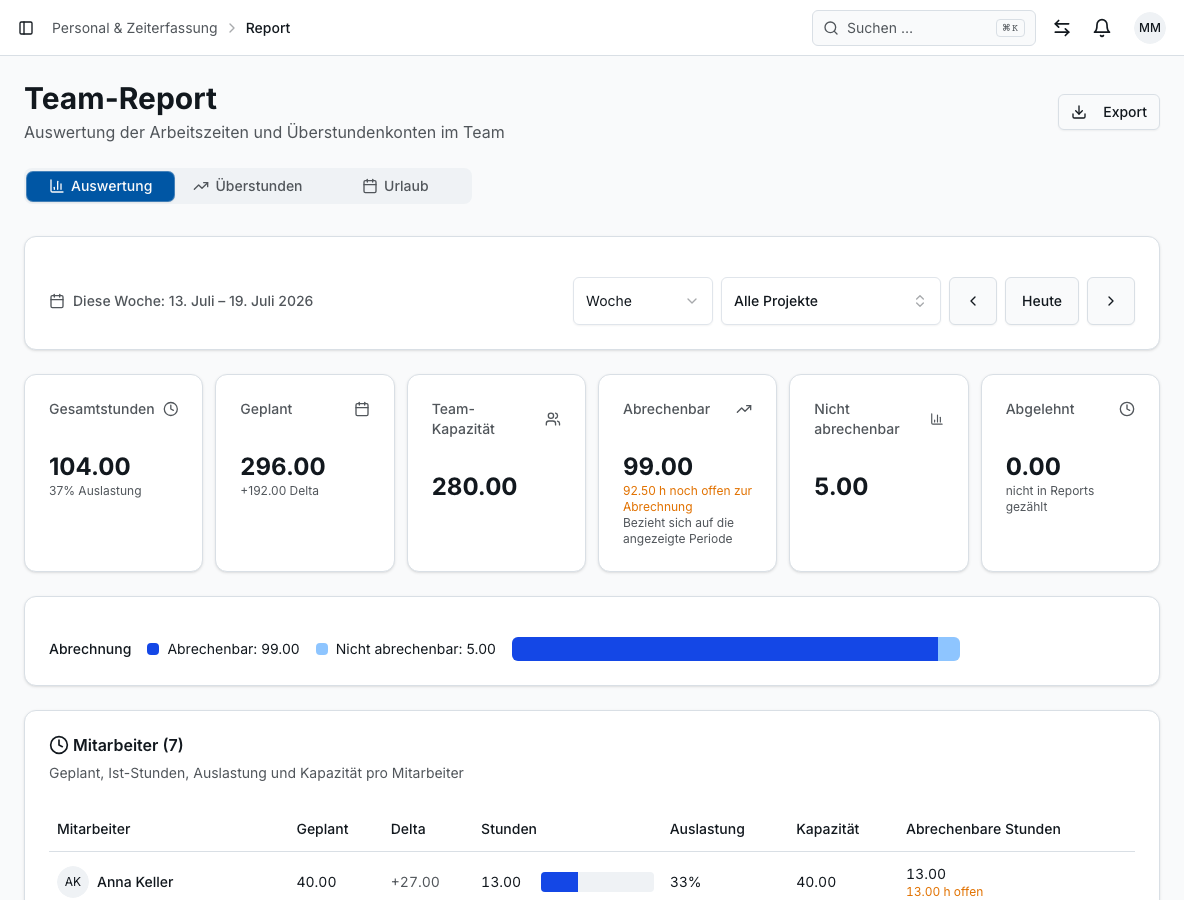Click the Diese Woche date range text
The image size is (1184, 900).
[193, 301]
